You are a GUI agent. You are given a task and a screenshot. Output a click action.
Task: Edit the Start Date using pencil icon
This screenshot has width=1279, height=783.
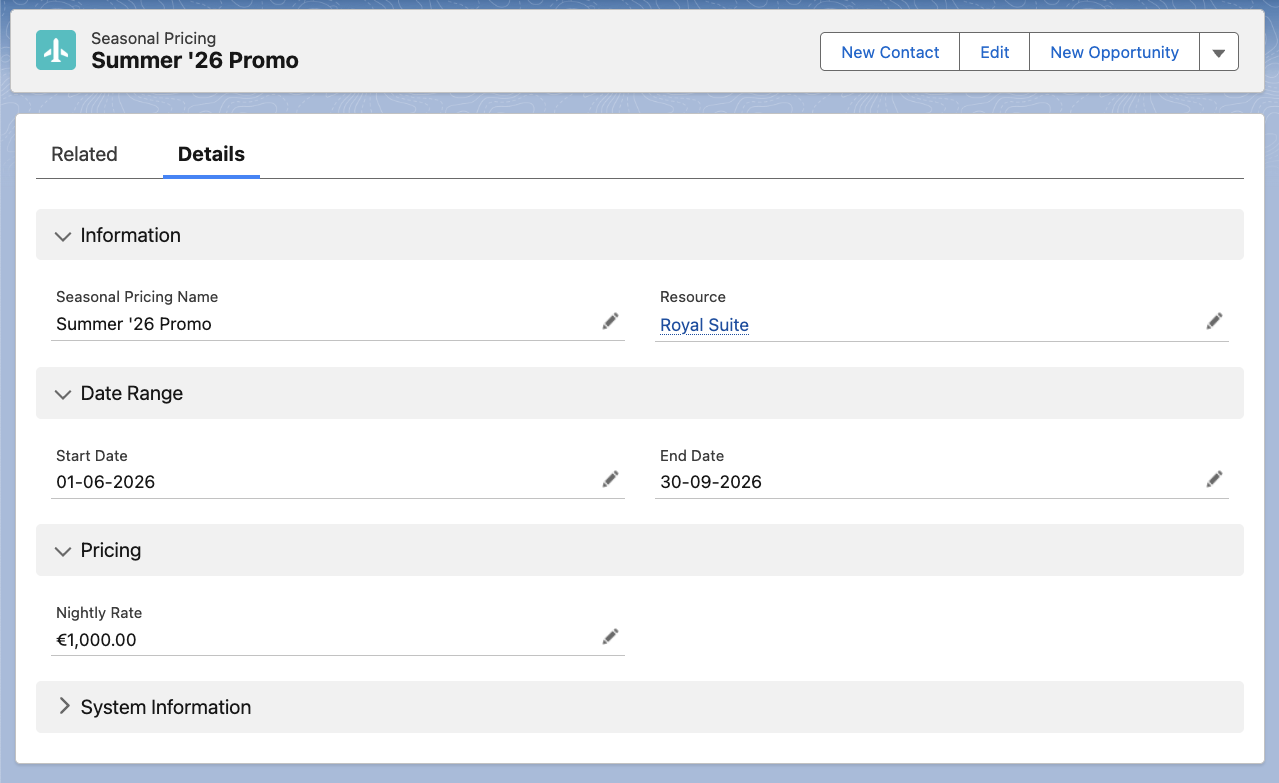(x=610, y=479)
